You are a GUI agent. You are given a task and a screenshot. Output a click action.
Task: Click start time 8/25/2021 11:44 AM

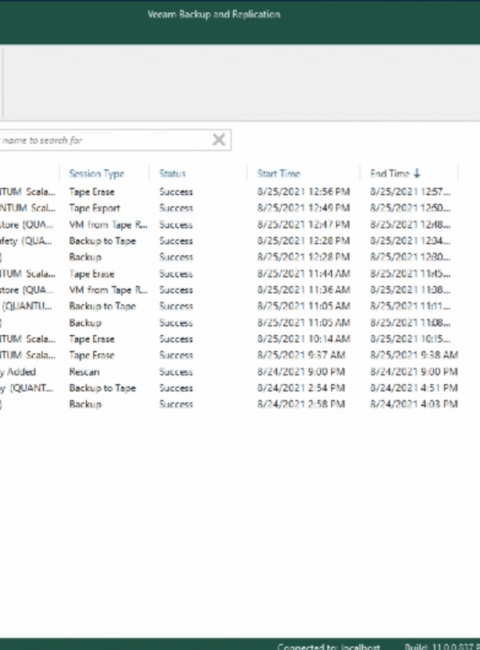pyautogui.click(x=303, y=274)
